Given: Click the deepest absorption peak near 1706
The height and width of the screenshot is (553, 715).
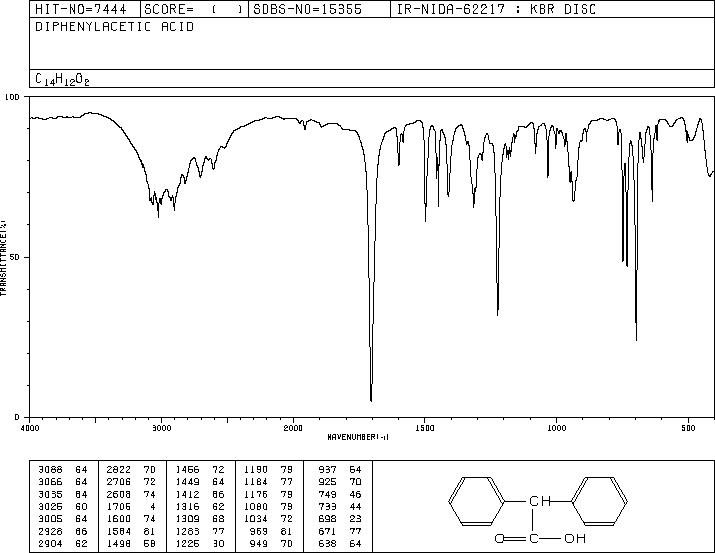Looking at the screenshot, I should click(371, 400).
